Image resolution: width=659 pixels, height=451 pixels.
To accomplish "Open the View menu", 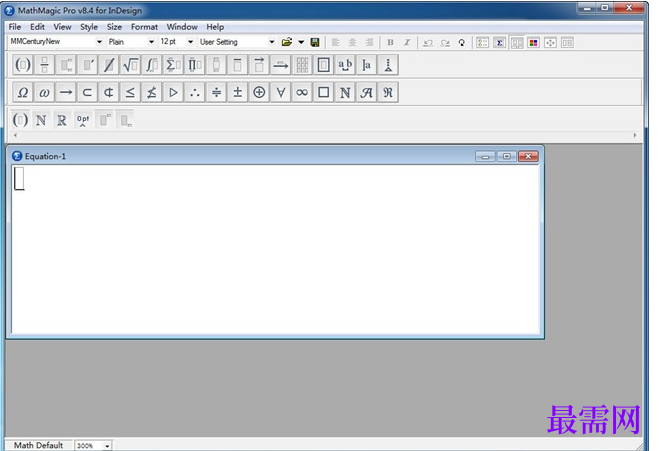I will (x=62, y=27).
